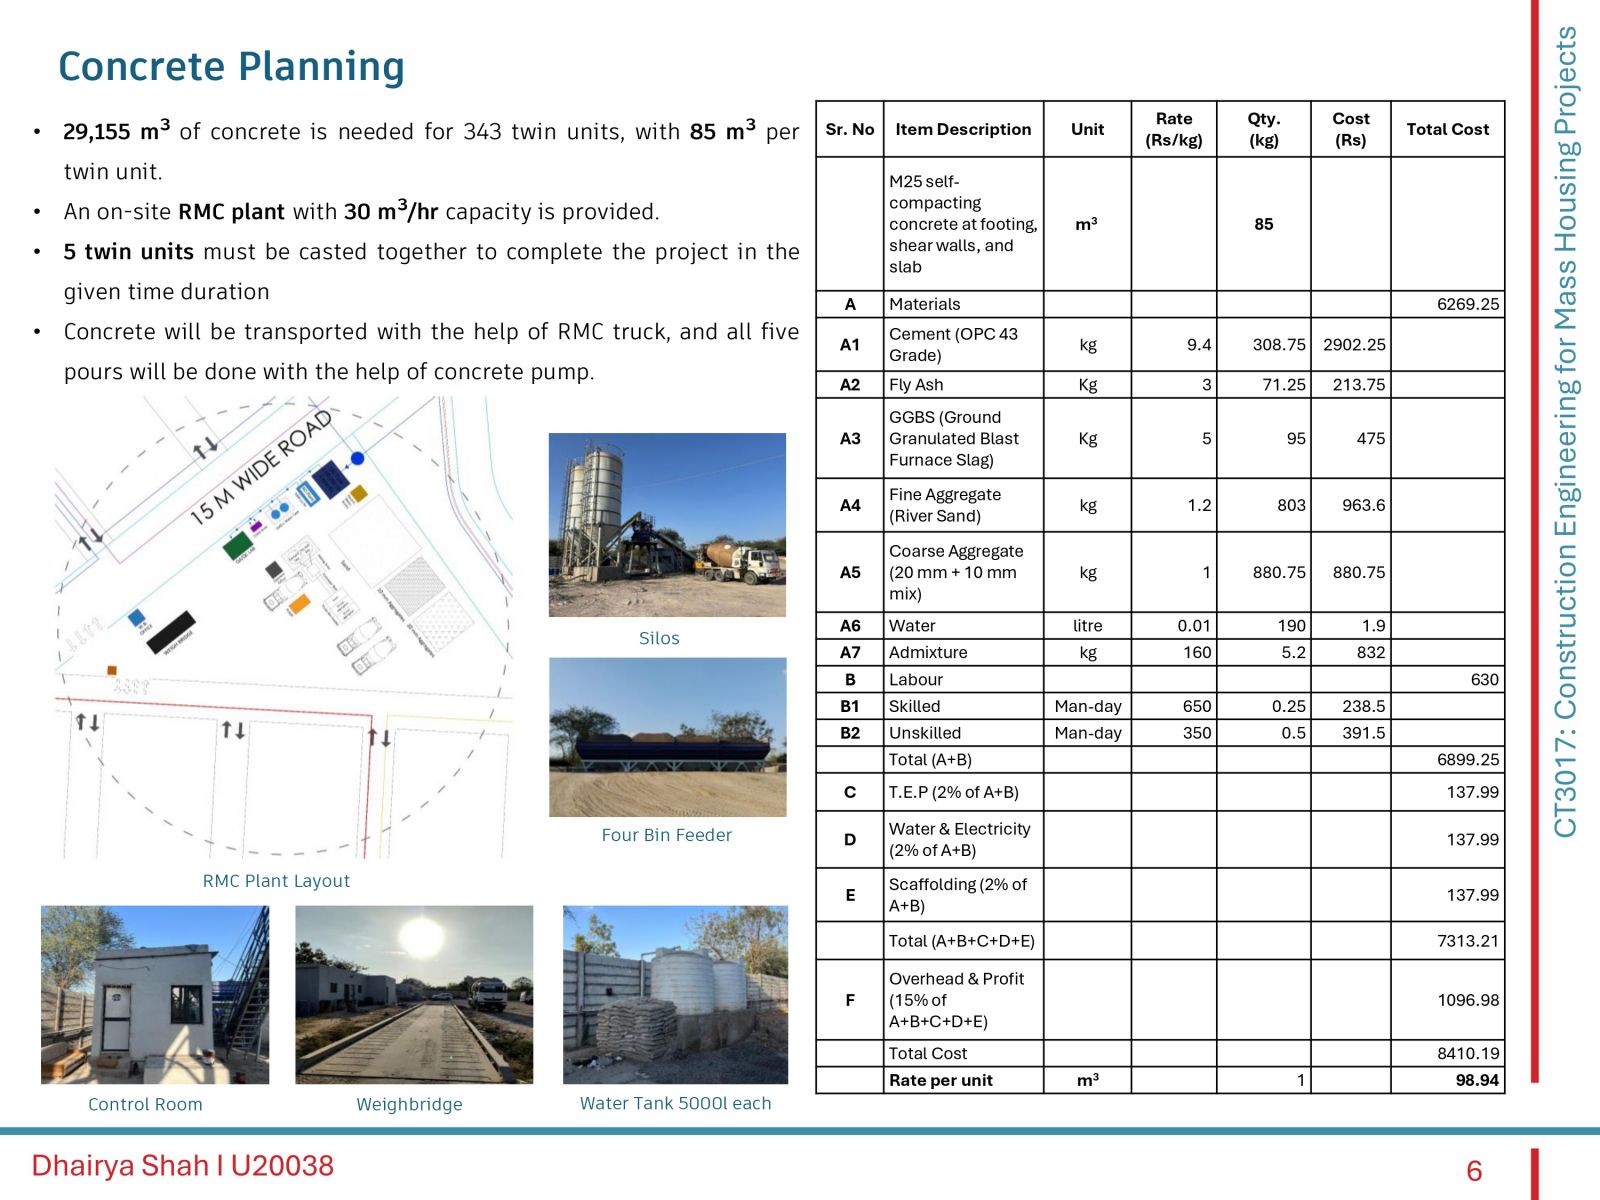The image size is (1600, 1200).
Task: Click the Labour row label
Action: tap(916, 679)
